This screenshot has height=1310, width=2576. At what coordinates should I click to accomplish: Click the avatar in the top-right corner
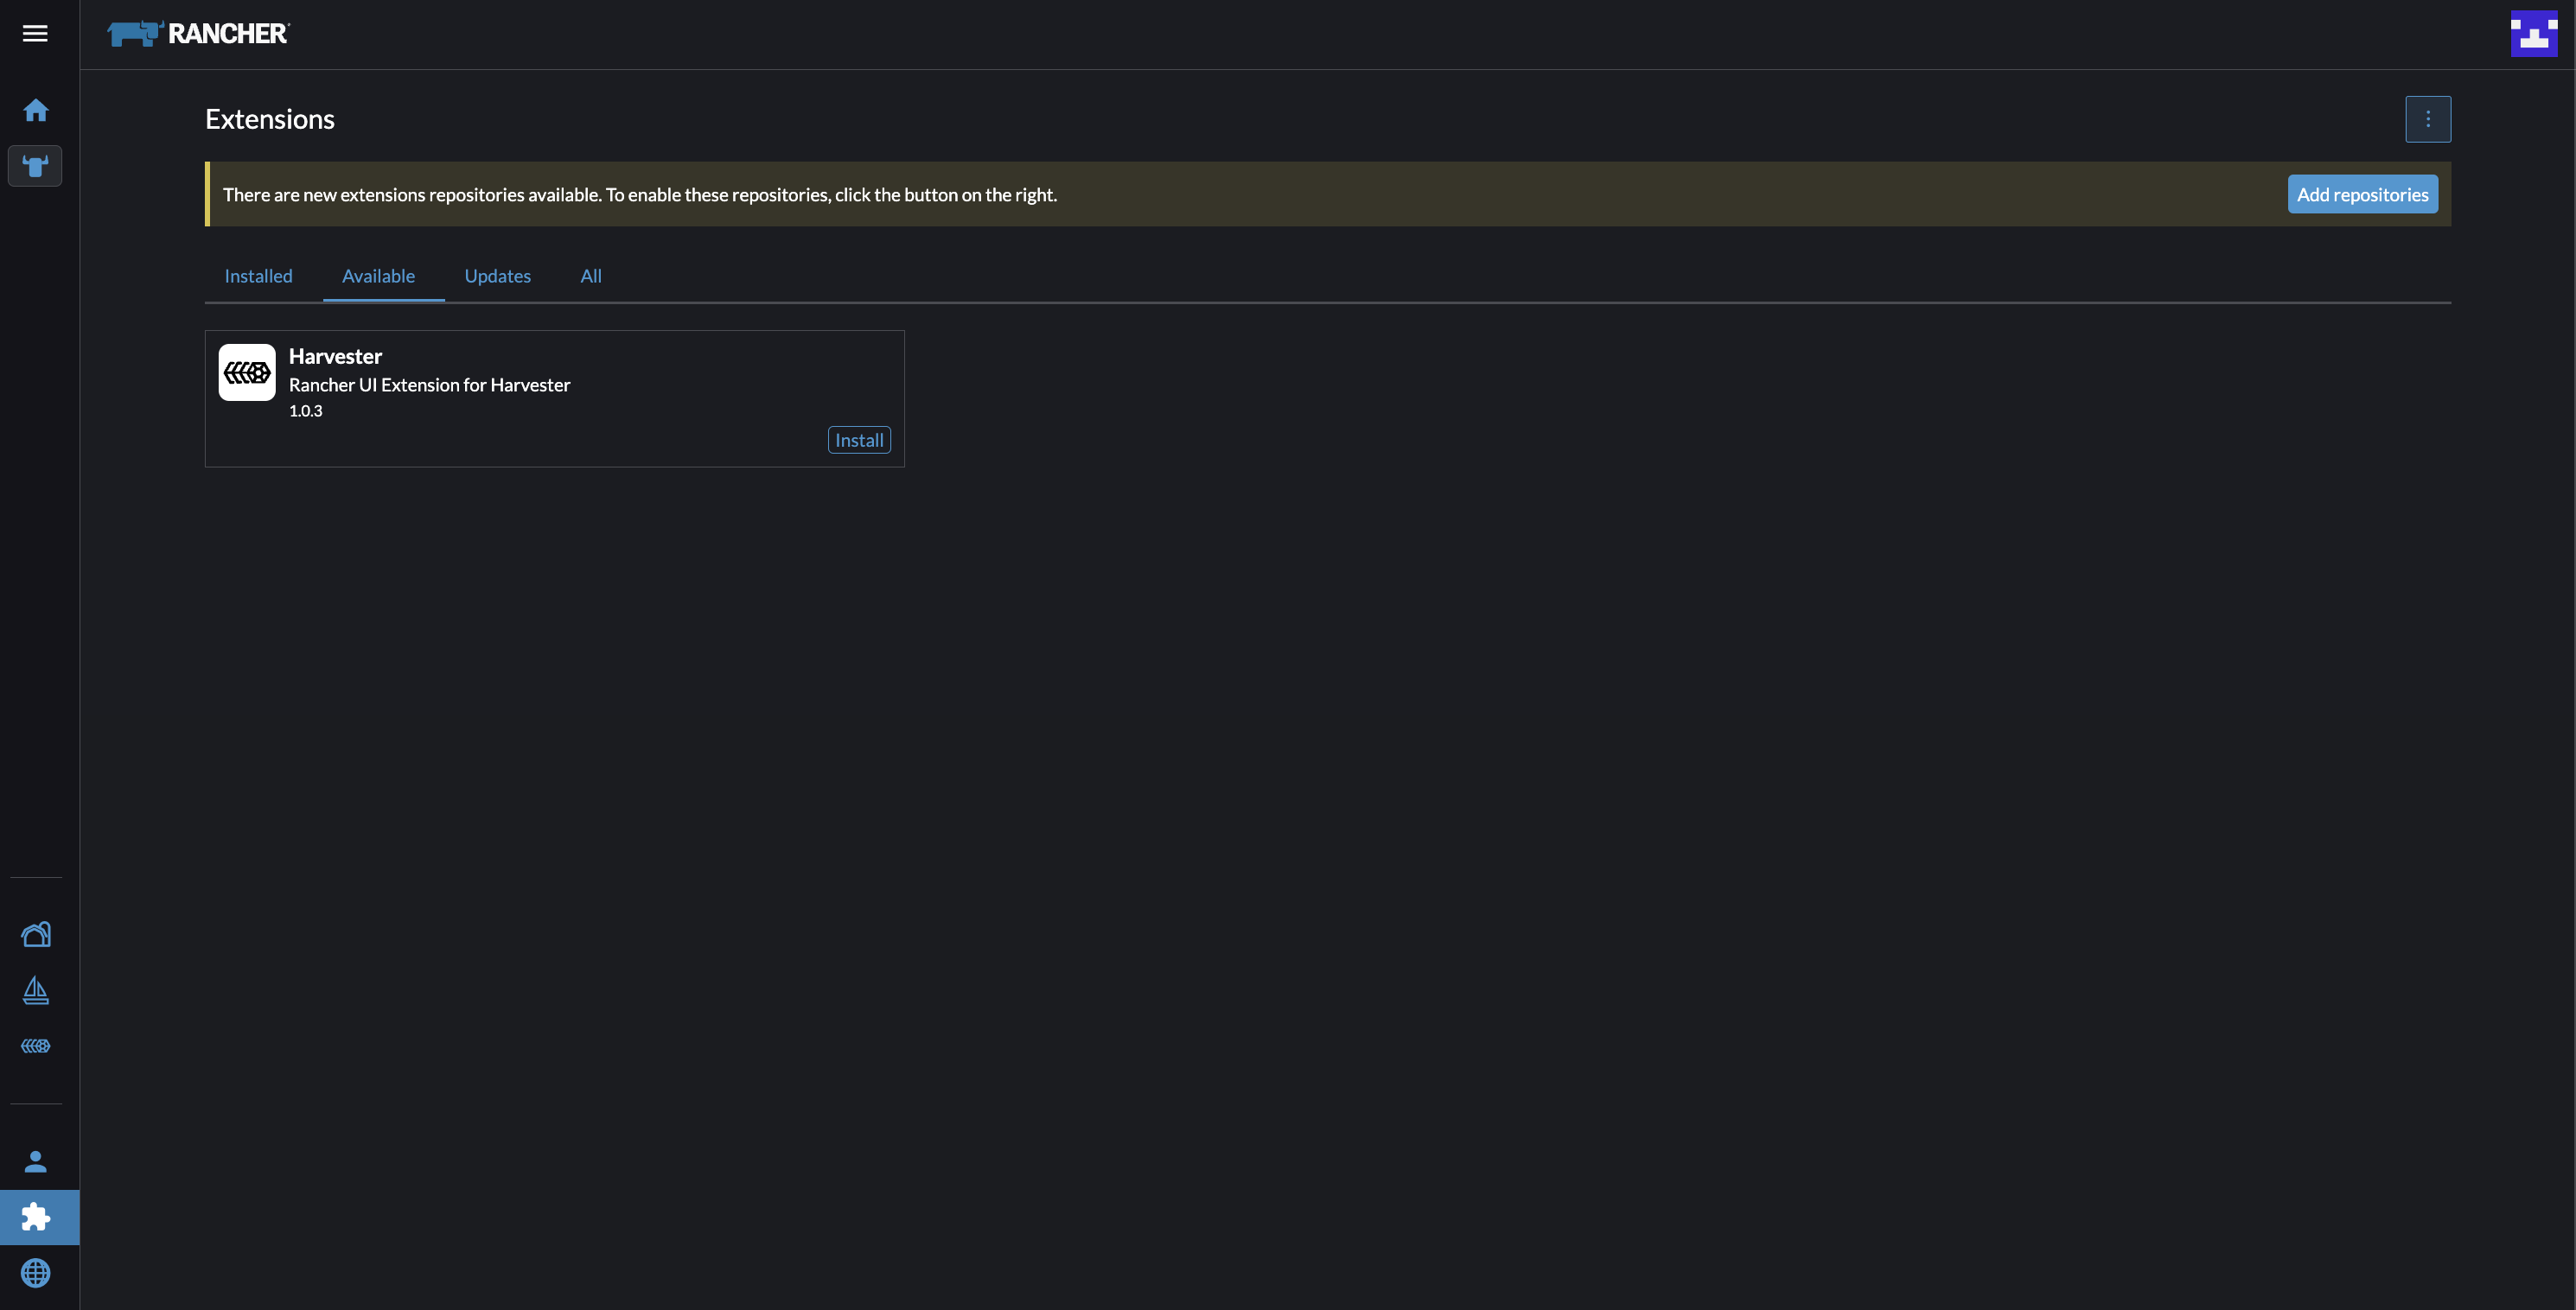(2534, 33)
